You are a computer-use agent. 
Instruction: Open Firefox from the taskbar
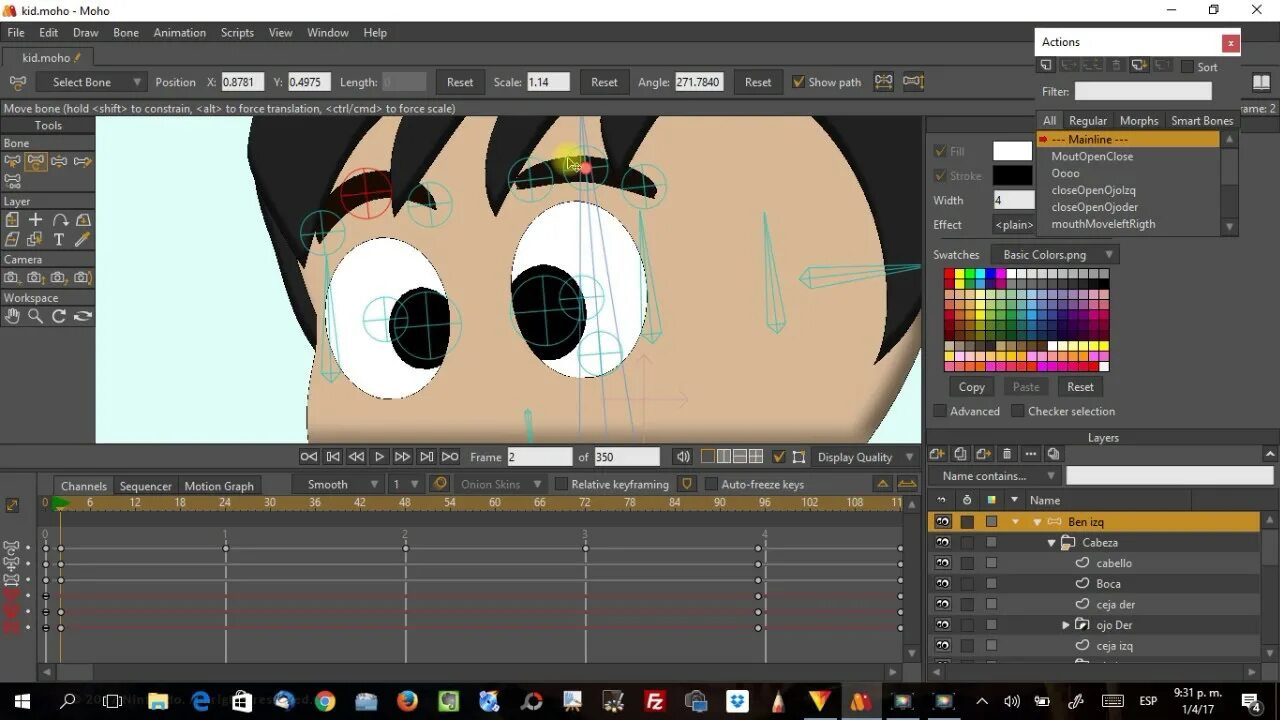(x=406, y=701)
